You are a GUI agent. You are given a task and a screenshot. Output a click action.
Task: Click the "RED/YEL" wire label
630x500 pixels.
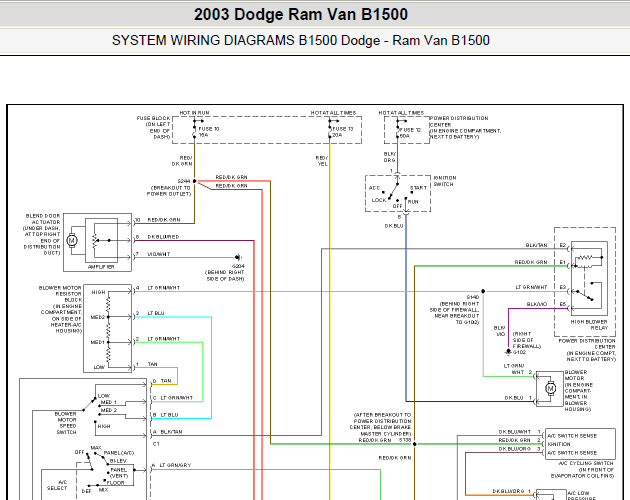pos(322,161)
